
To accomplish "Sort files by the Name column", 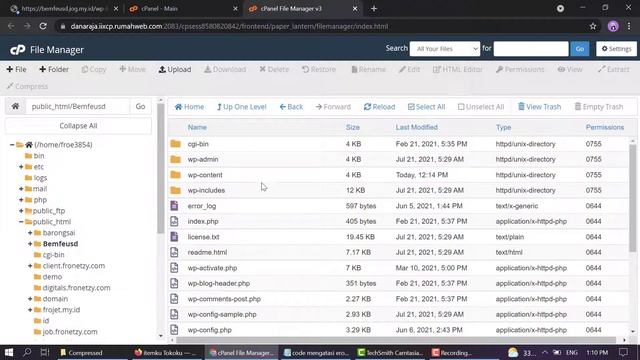I will (x=197, y=127).
